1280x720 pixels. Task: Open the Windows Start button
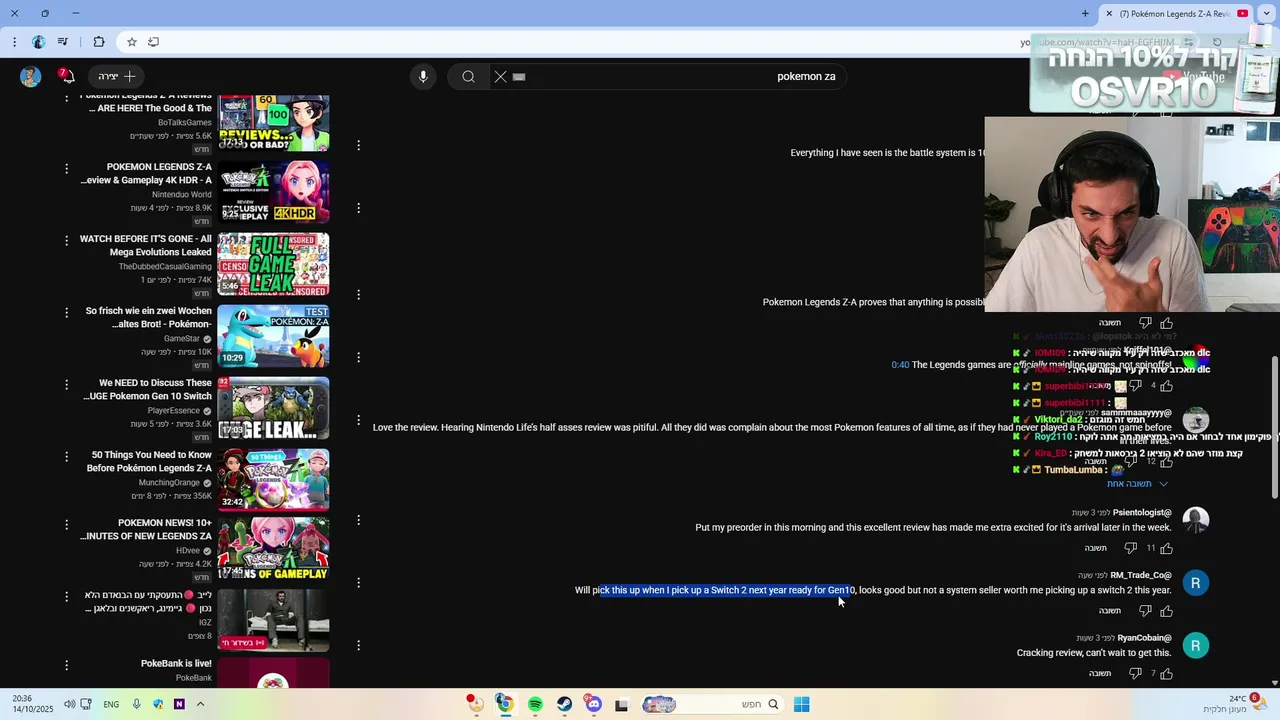801,704
